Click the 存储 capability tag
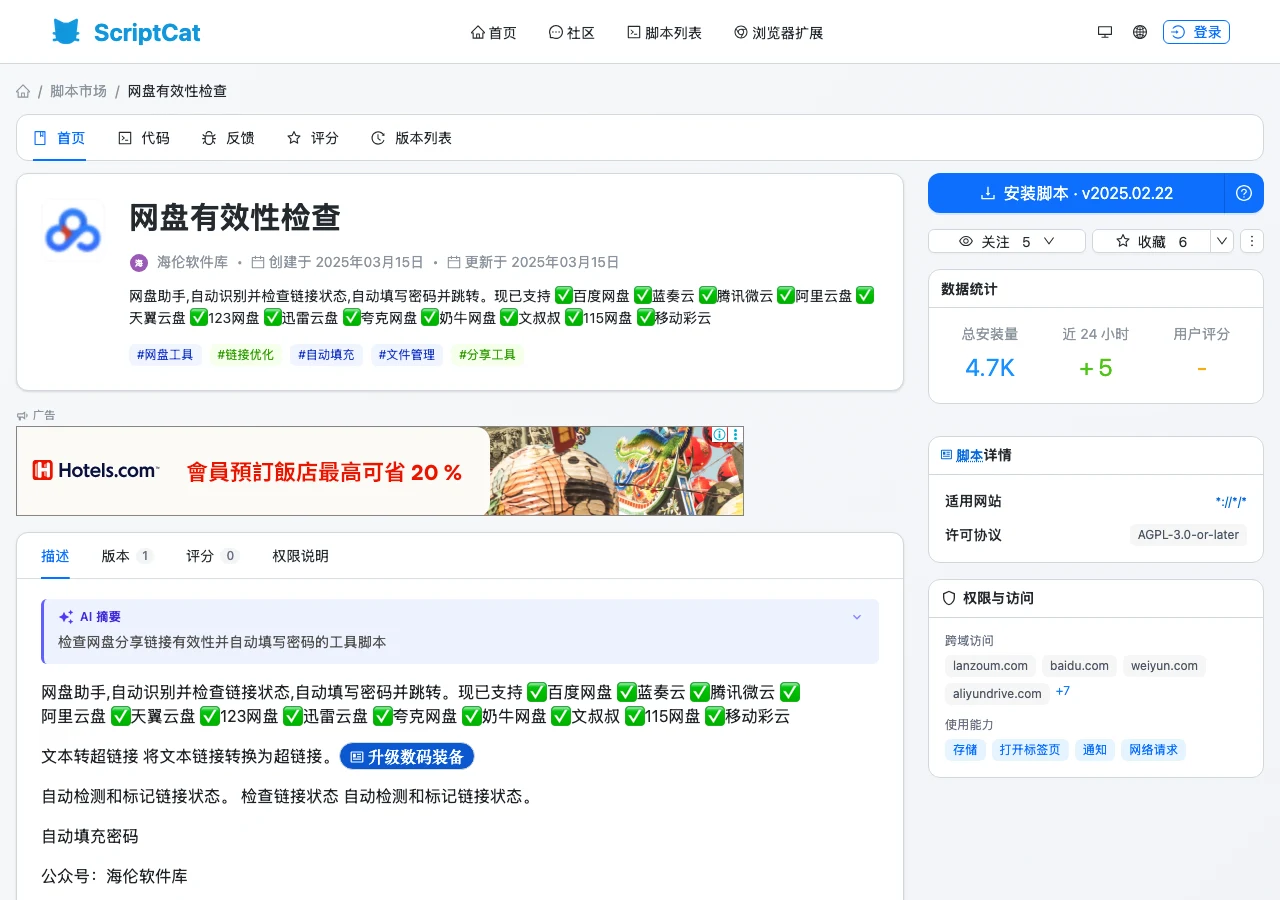Viewport: 1280px width, 900px height. (x=966, y=750)
